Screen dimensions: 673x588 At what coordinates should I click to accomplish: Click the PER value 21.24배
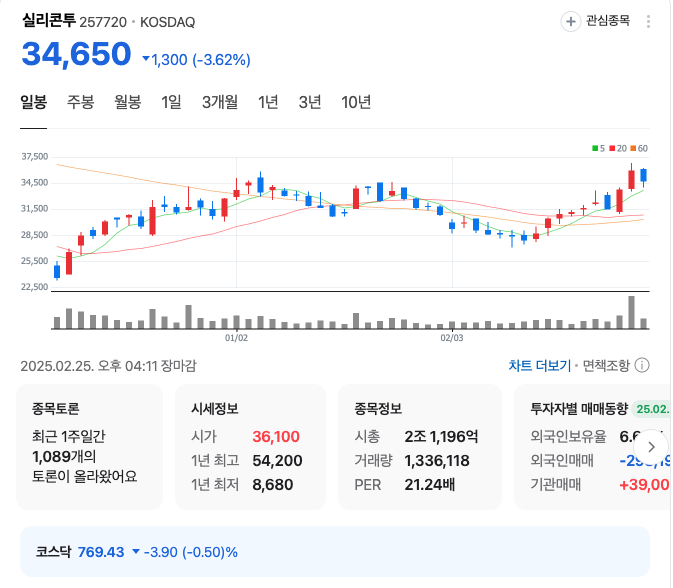tap(429, 485)
